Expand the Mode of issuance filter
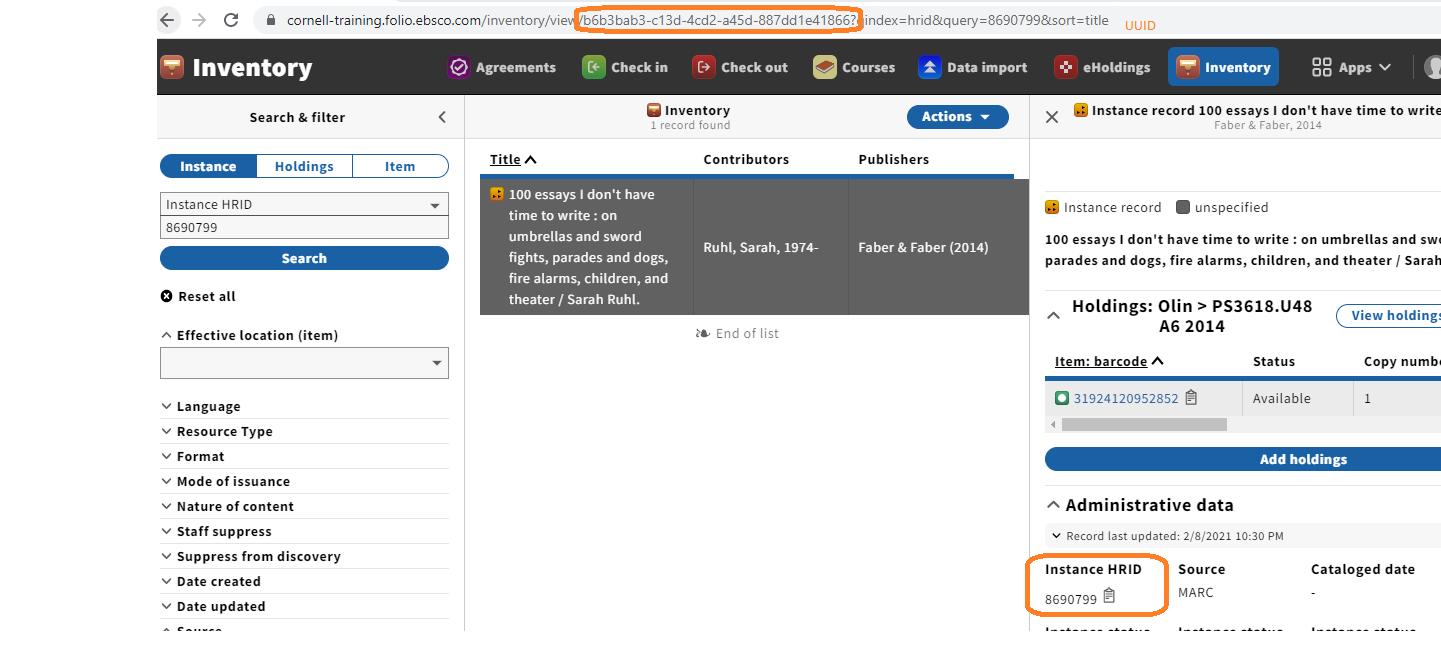Viewport: 1441px width, 660px height. click(x=225, y=481)
